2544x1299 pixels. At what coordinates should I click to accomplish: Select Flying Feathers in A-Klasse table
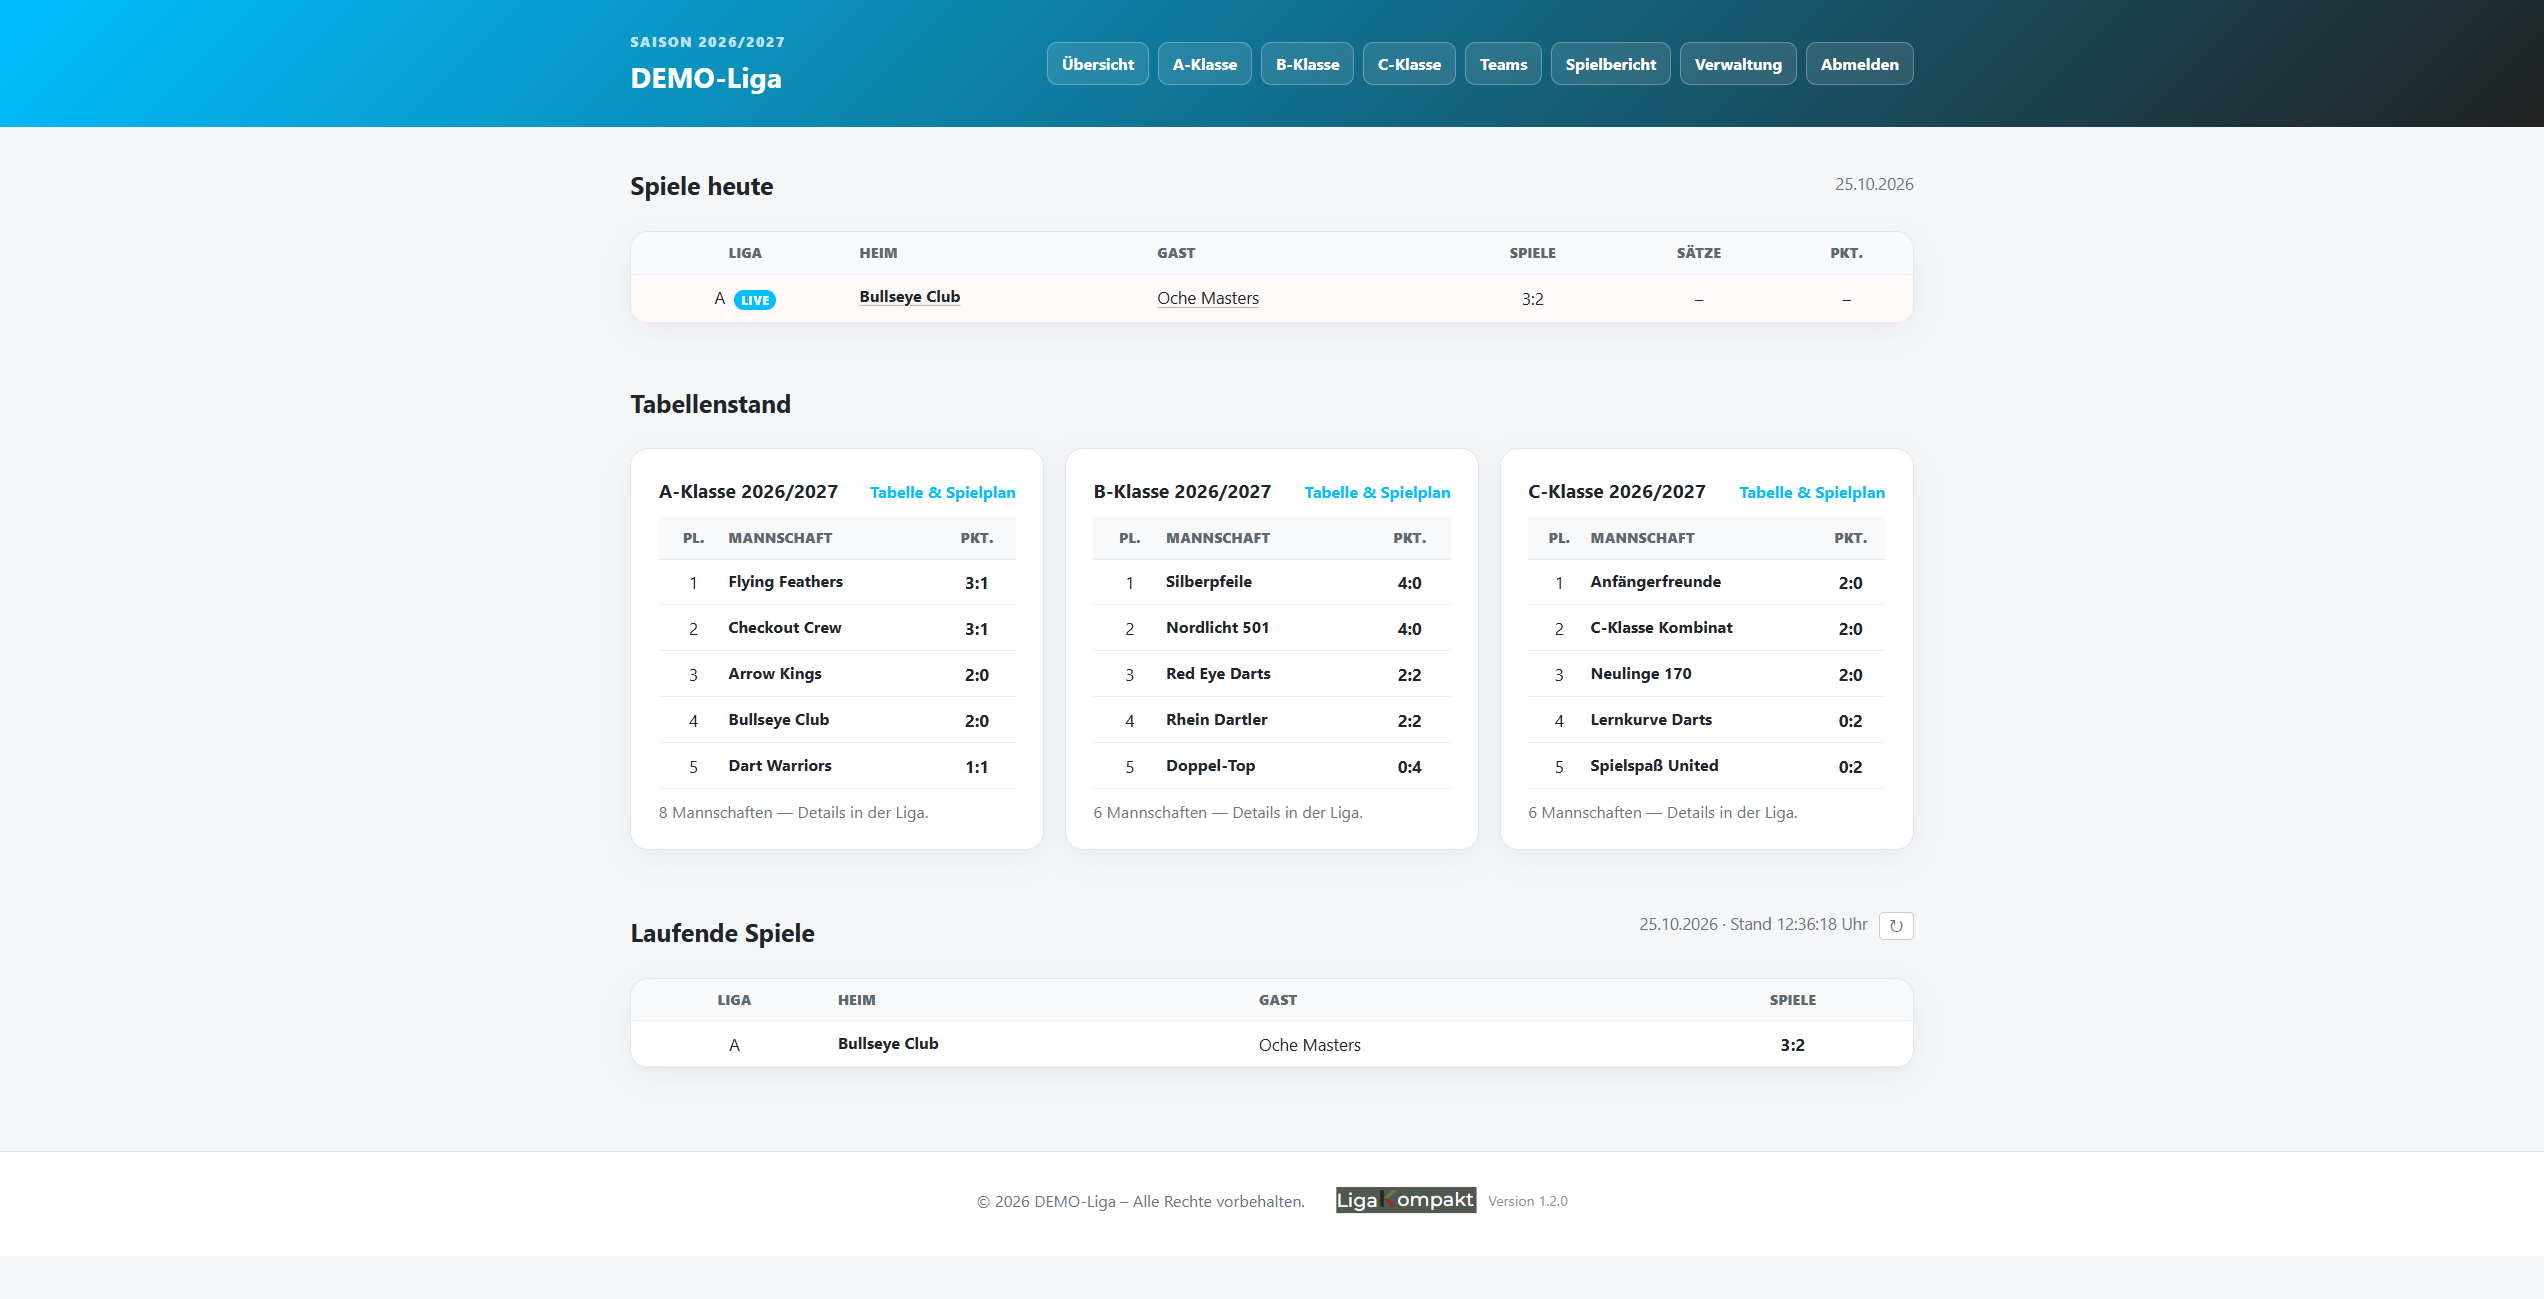pyautogui.click(x=785, y=582)
